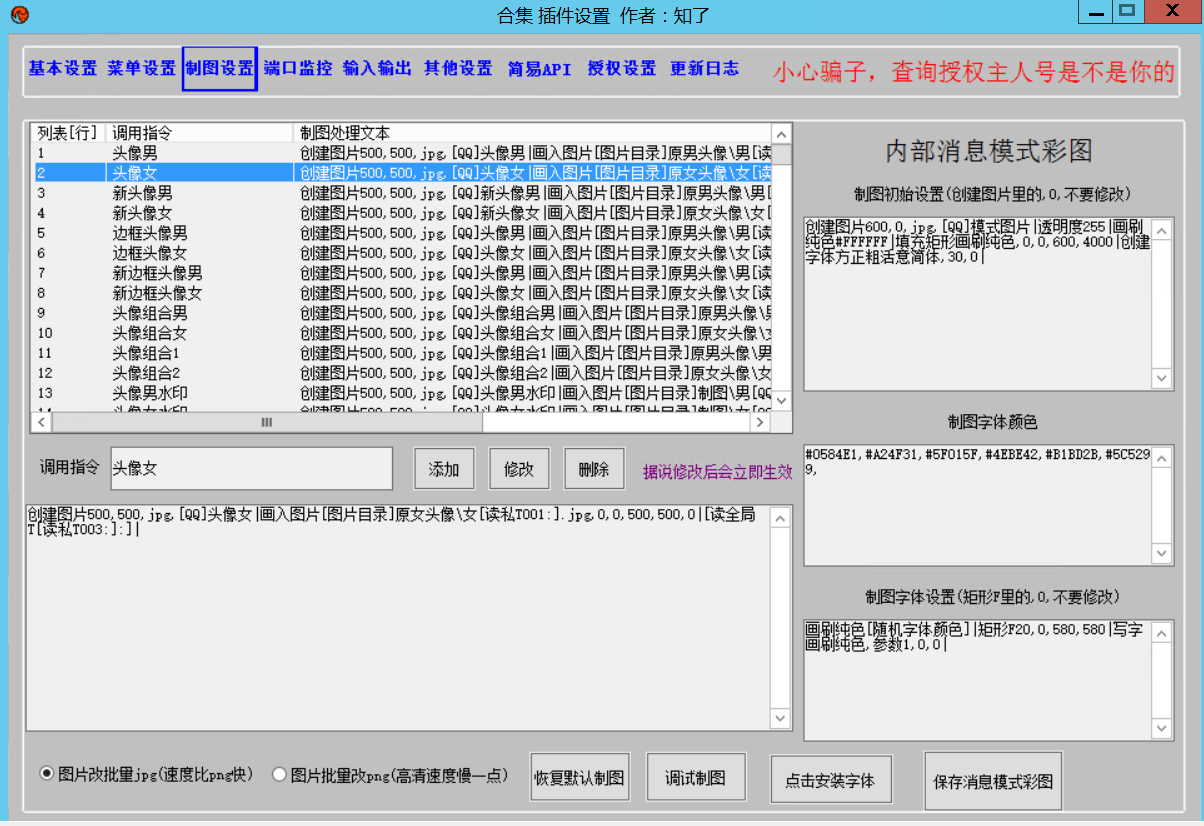1204x826 pixels.
Task: Open the 其他设置 tab
Action: point(458,69)
